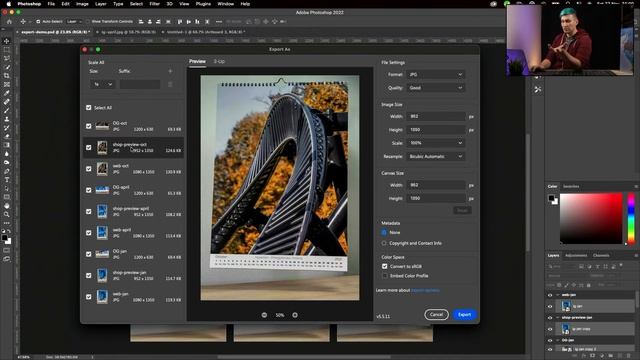Select the None metadata radio button
Viewport: 640px width, 360px height.
[x=384, y=232]
